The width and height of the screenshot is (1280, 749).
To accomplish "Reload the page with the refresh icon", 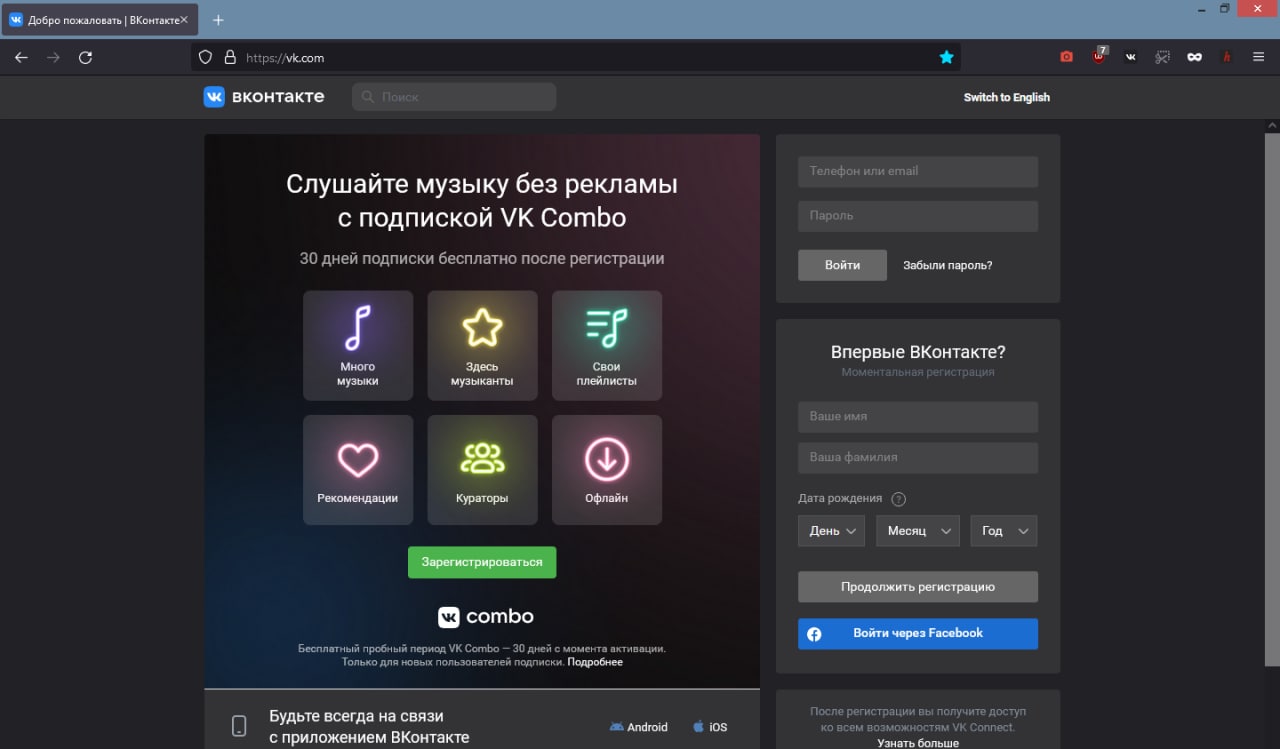I will point(85,58).
